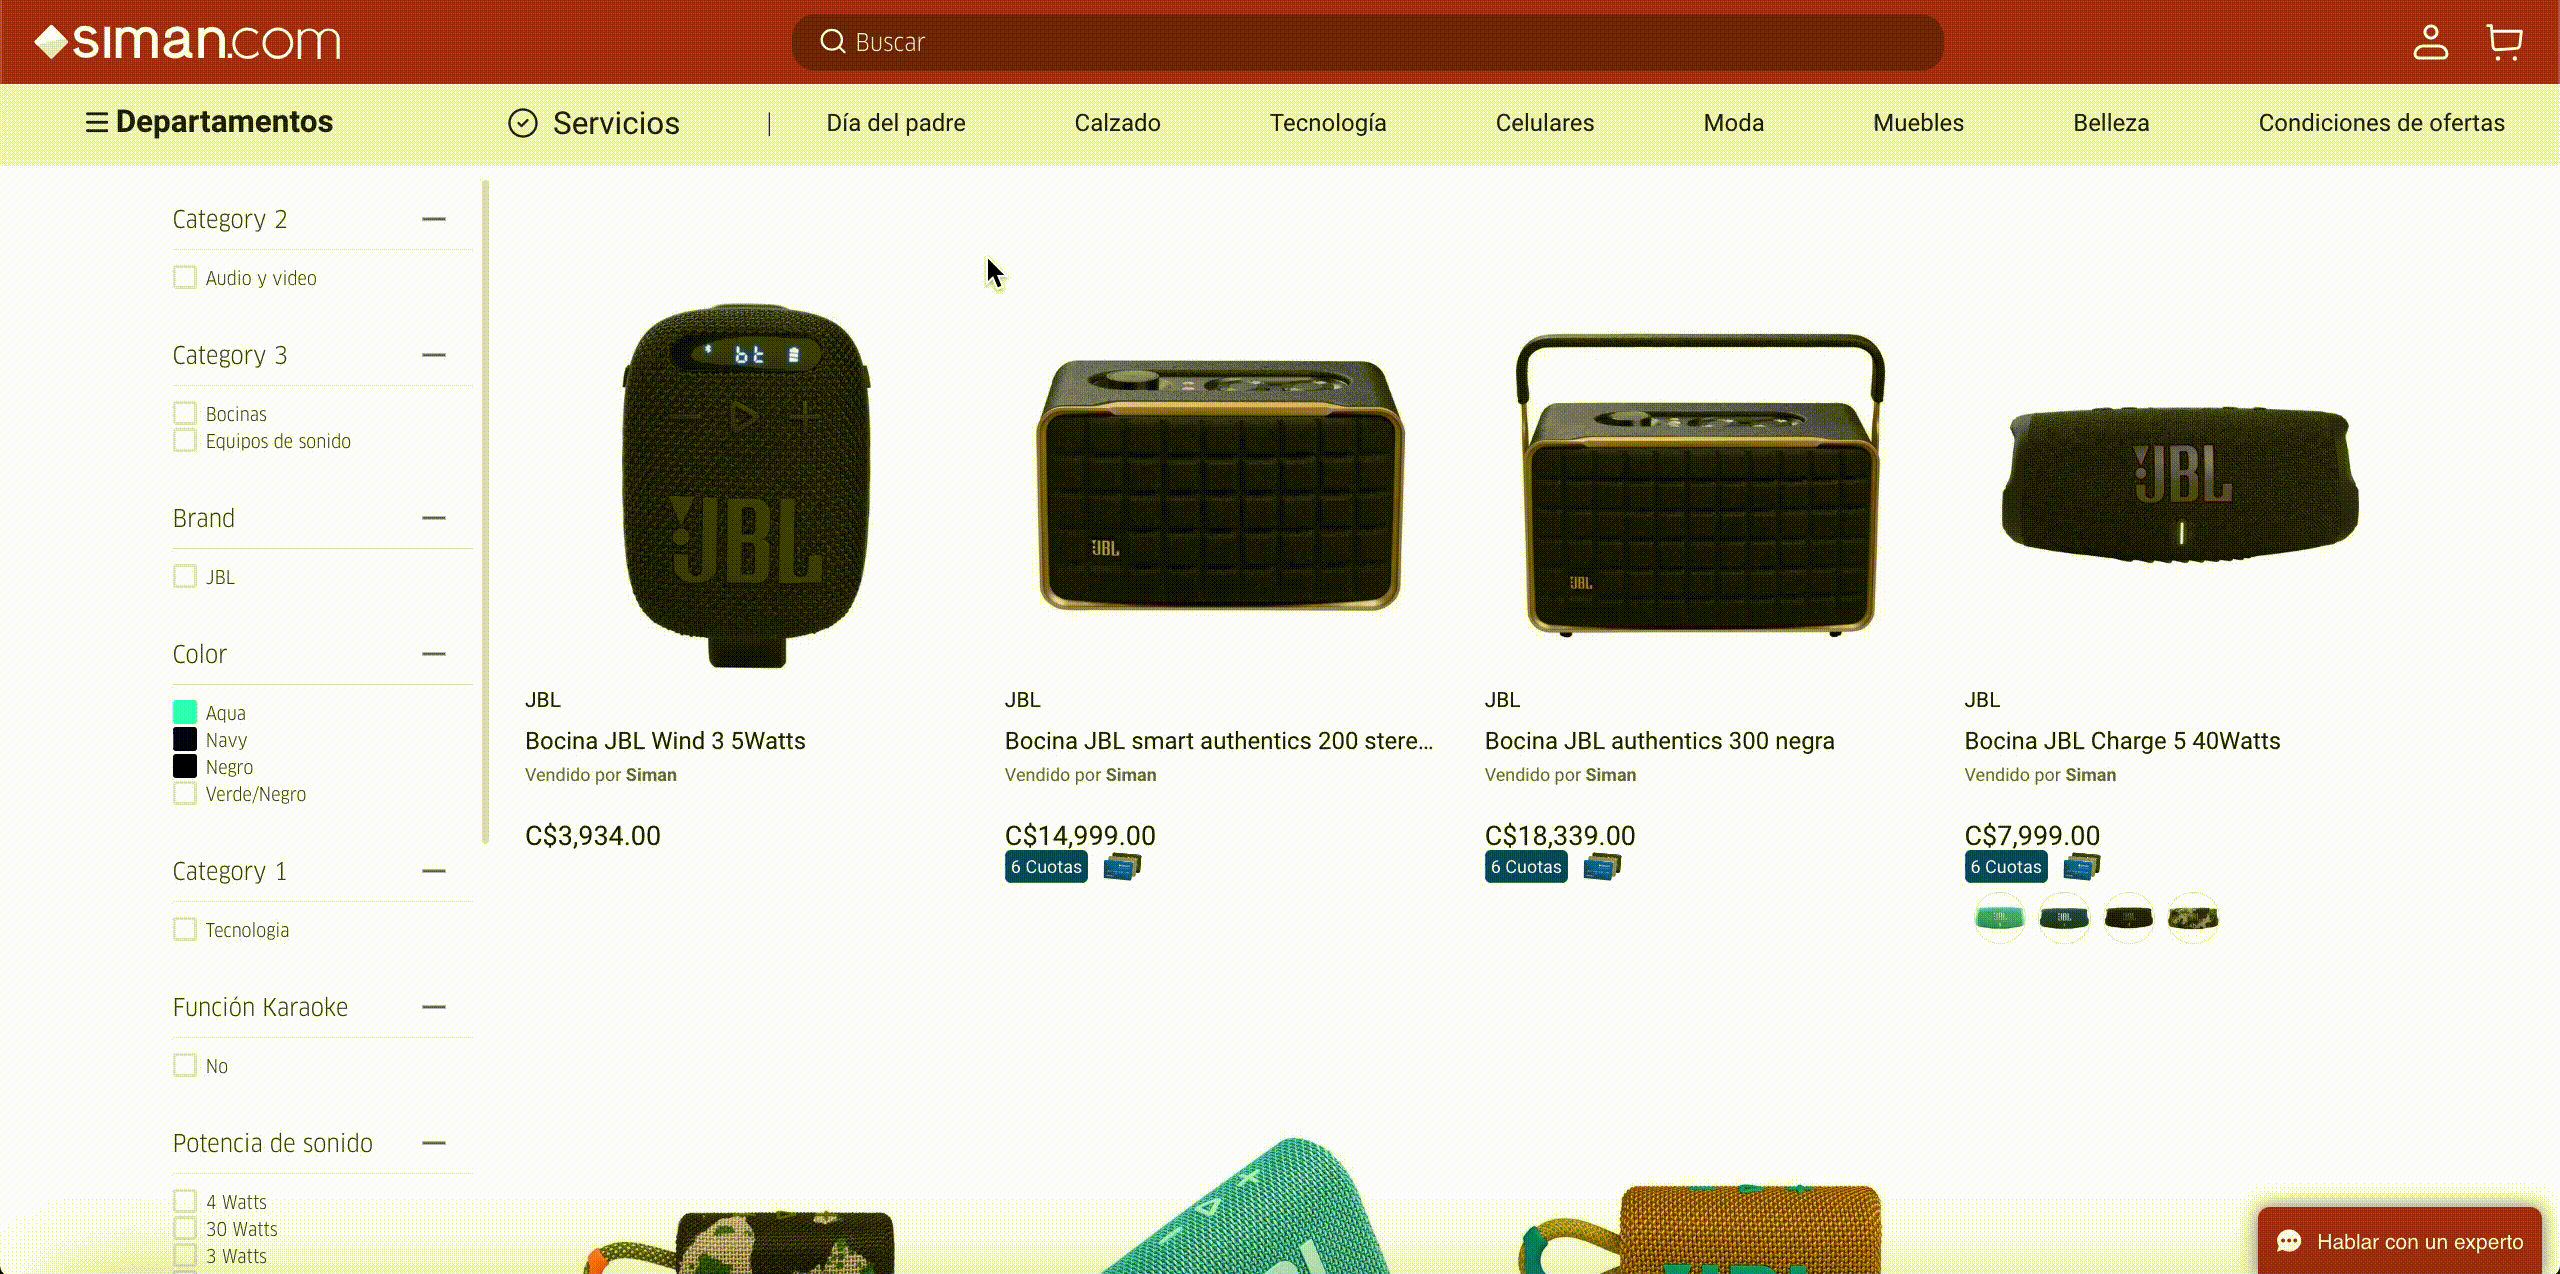Tick the Audio y video checkbox
2560x1274 pixels.
click(185, 277)
